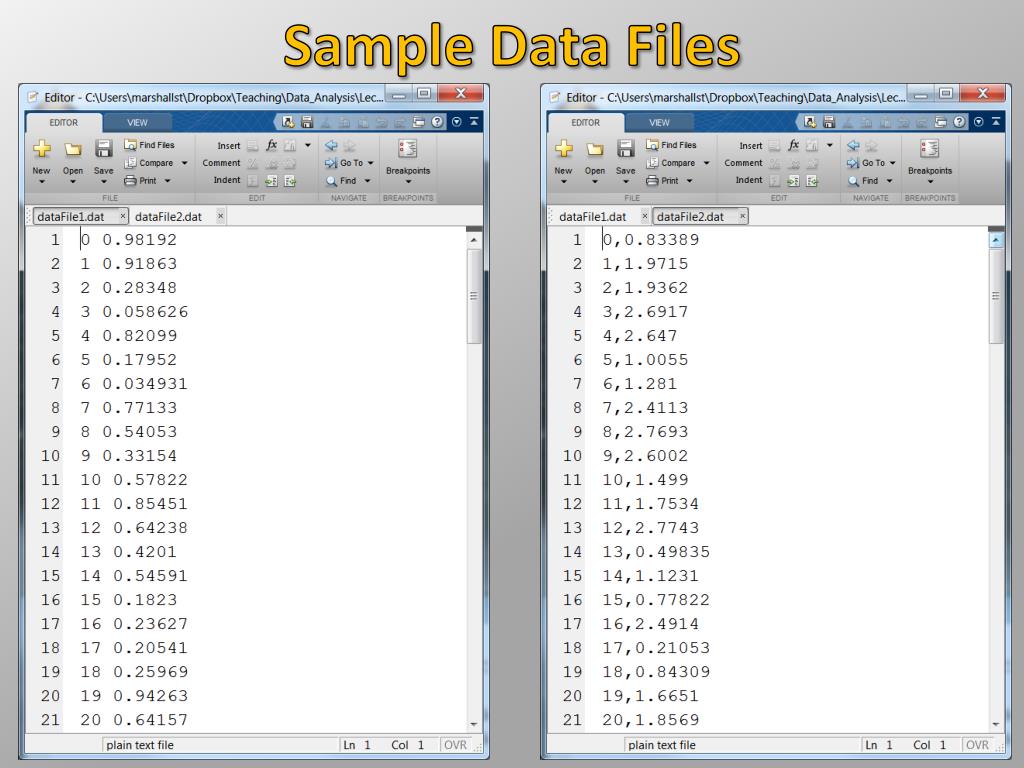Click the Save floppy icon in left editor
The width and height of the screenshot is (1024, 768).
tap(103, 149)
